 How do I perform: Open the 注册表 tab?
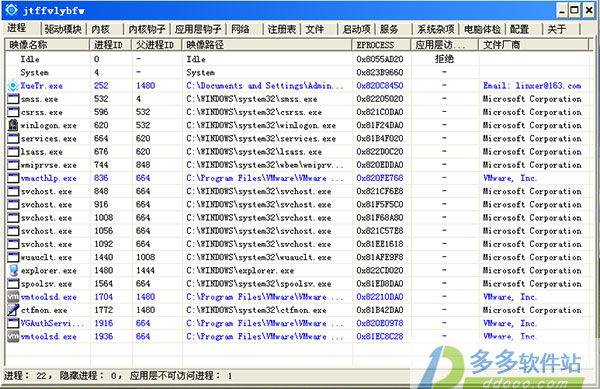coord(282,29)
